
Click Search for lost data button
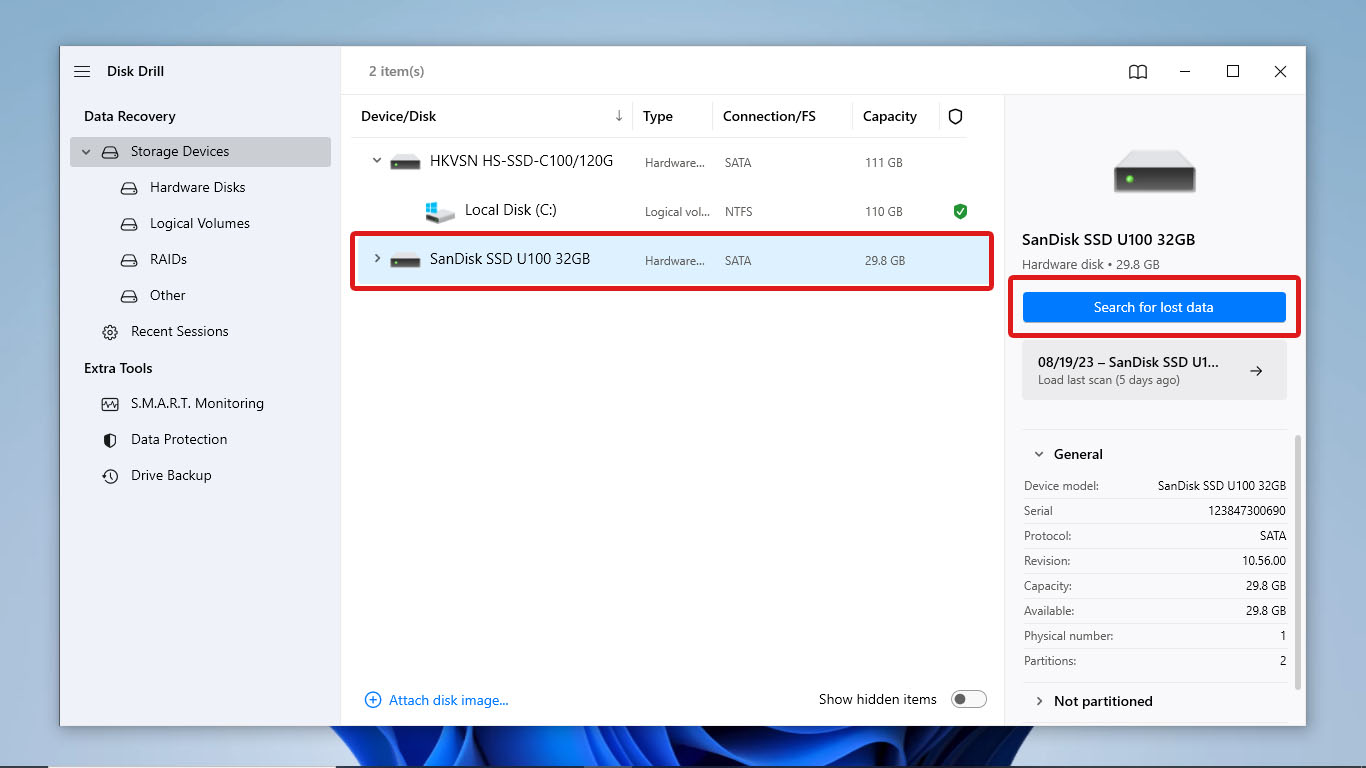coord(1154,307)
